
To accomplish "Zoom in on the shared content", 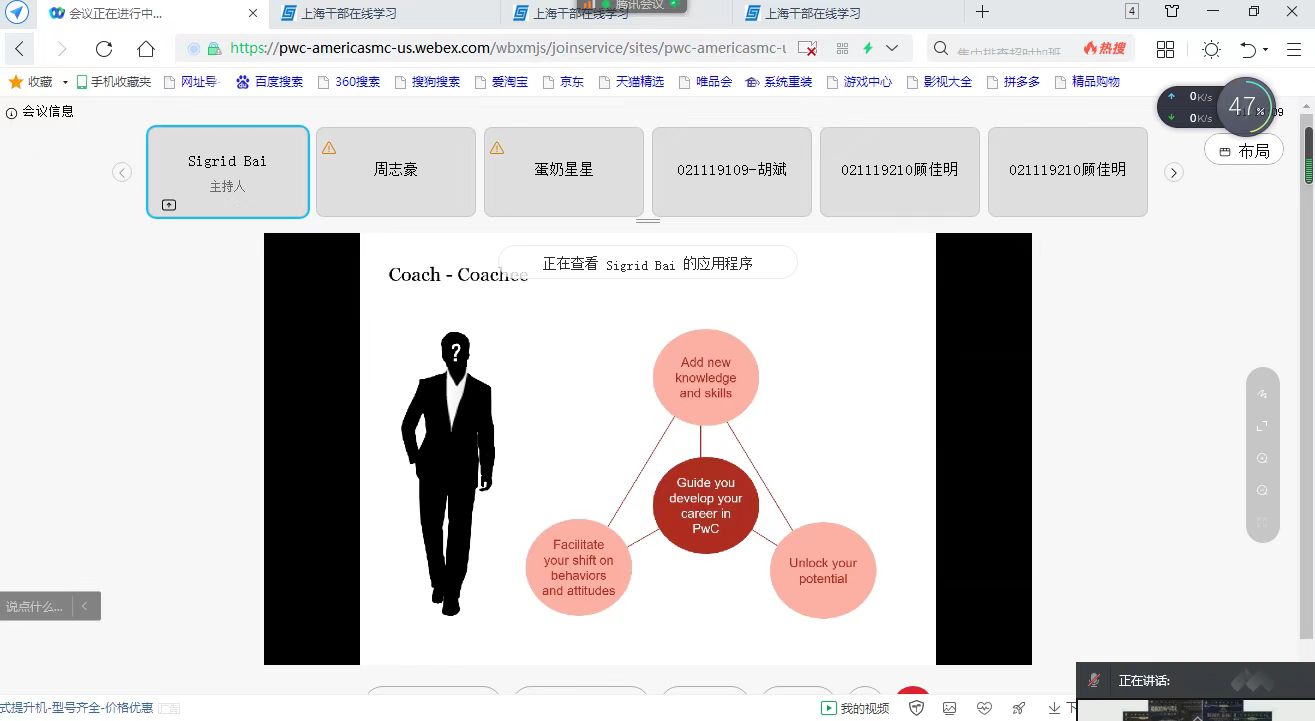I will [x=1262, y=458].
